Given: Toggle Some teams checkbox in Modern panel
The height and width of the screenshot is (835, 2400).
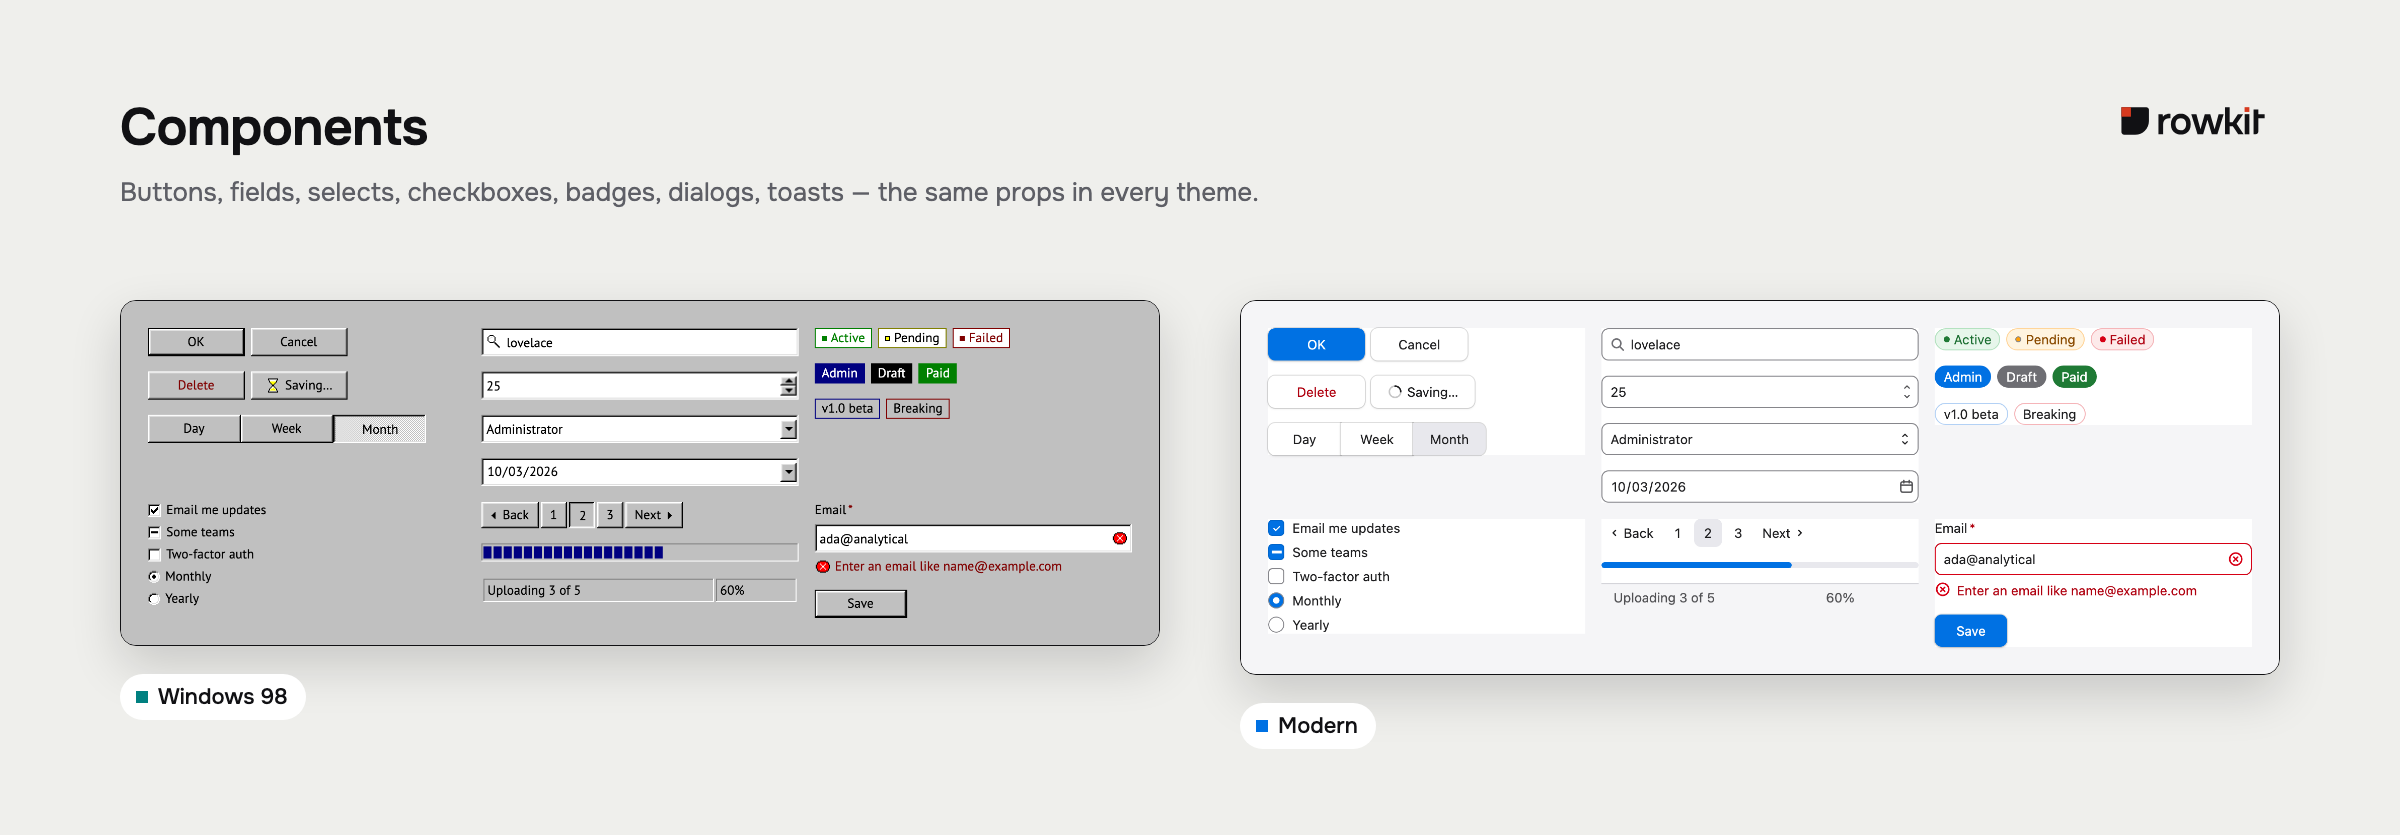Looking at the screenshot, I should click(x=1276, y=552).
